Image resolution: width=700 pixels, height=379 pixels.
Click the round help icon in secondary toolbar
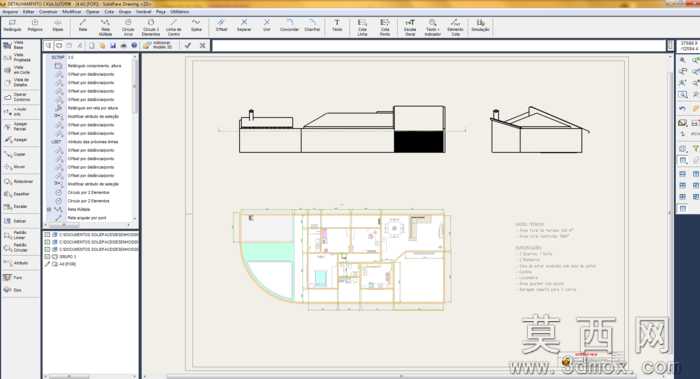tap(134, 45)
